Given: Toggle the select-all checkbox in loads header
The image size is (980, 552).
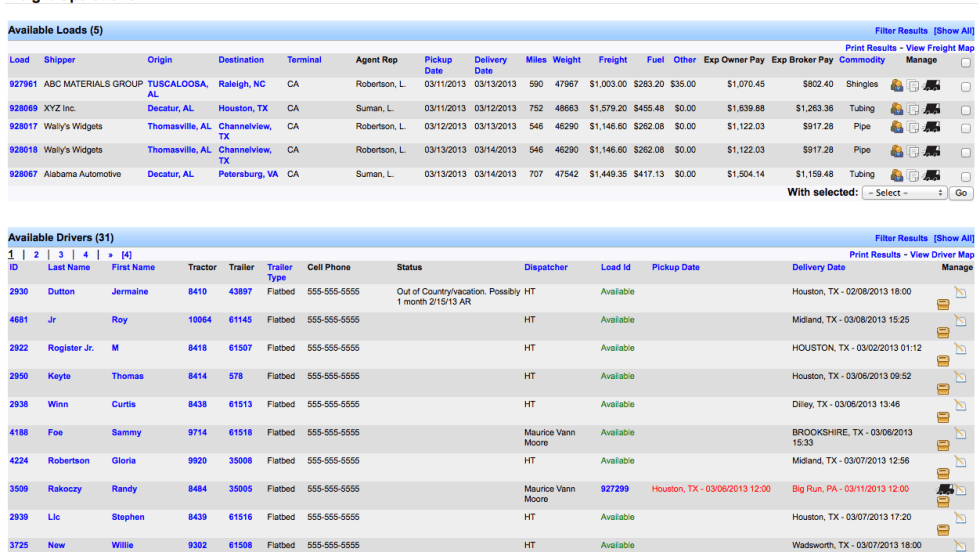Looking at the screenshot, I should (965, 63).
